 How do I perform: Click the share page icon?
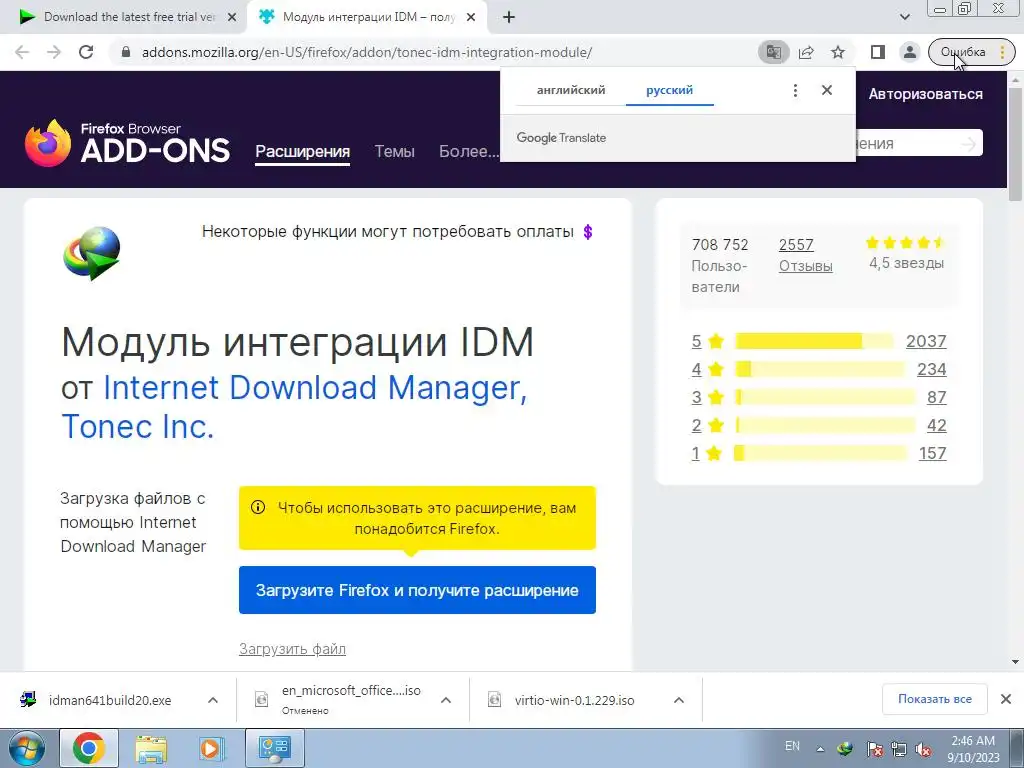807,52
